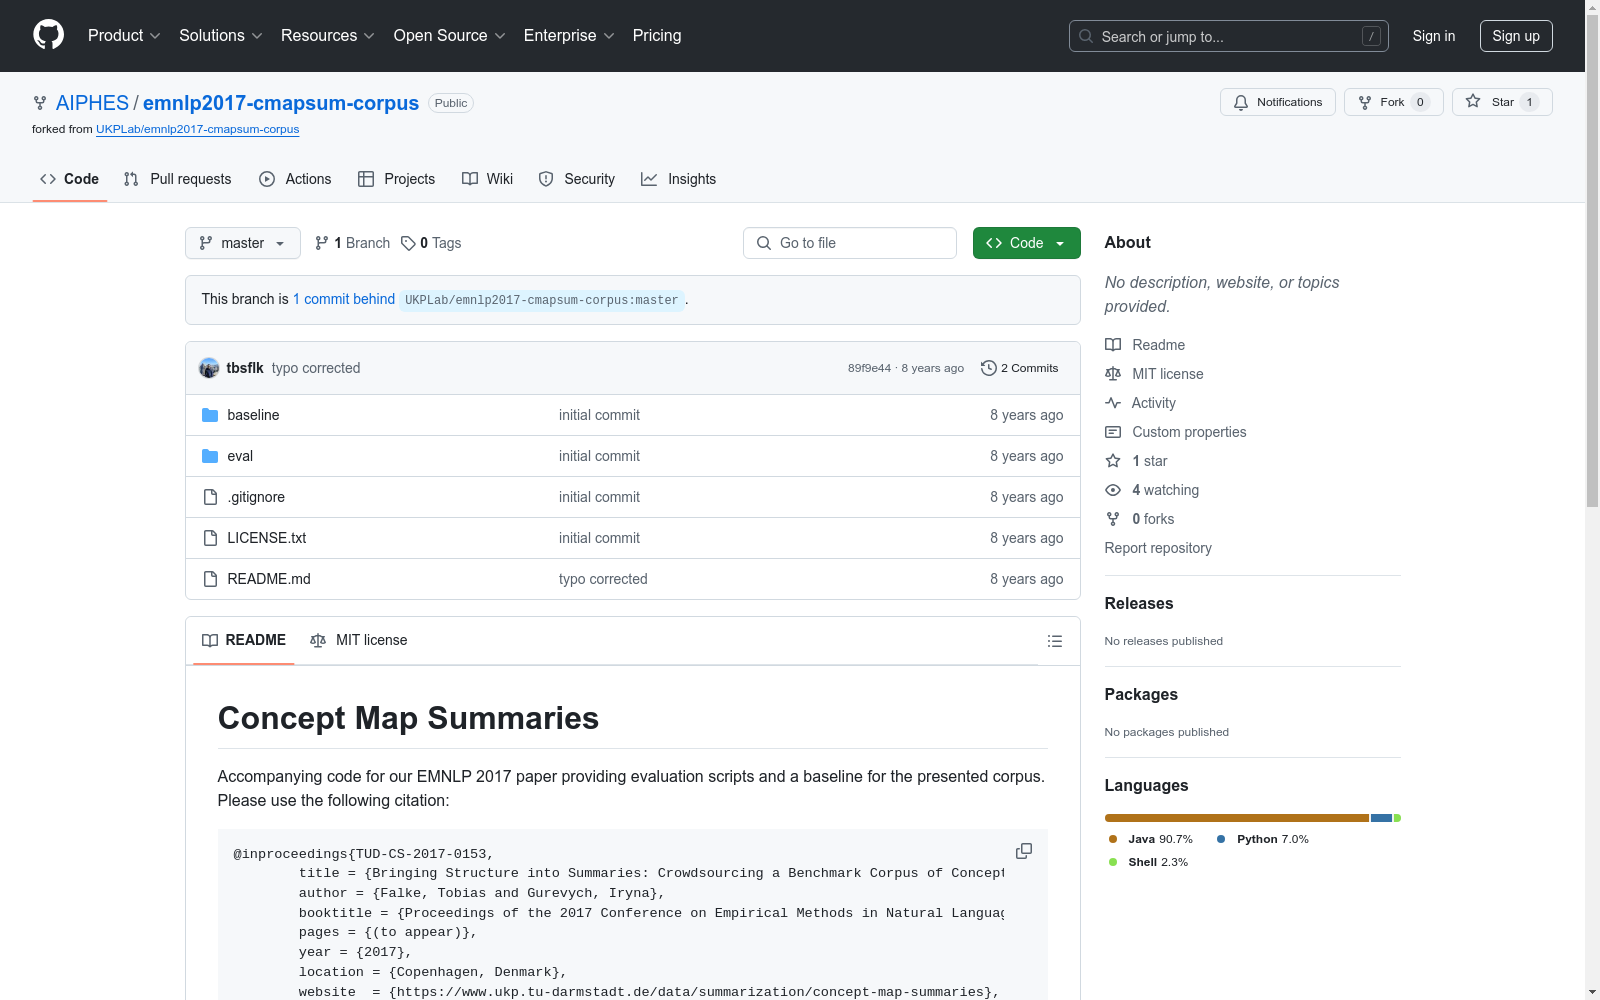The width and height of the screenshot is (1600, 1000).
Task: Click the fork icon beside 0 forks
Action: click(x=1113, y=519)
